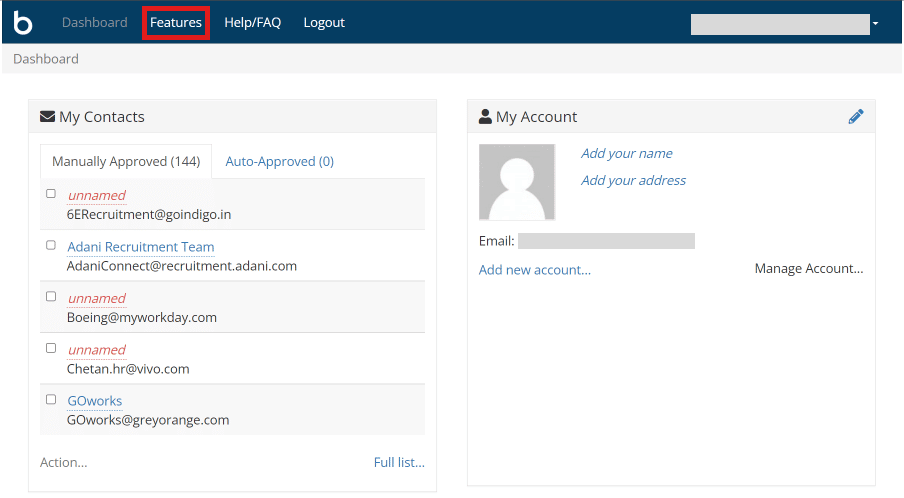Screen dimensions: 904x498
Task: Open the Full list... link
Action: [399, 462]
